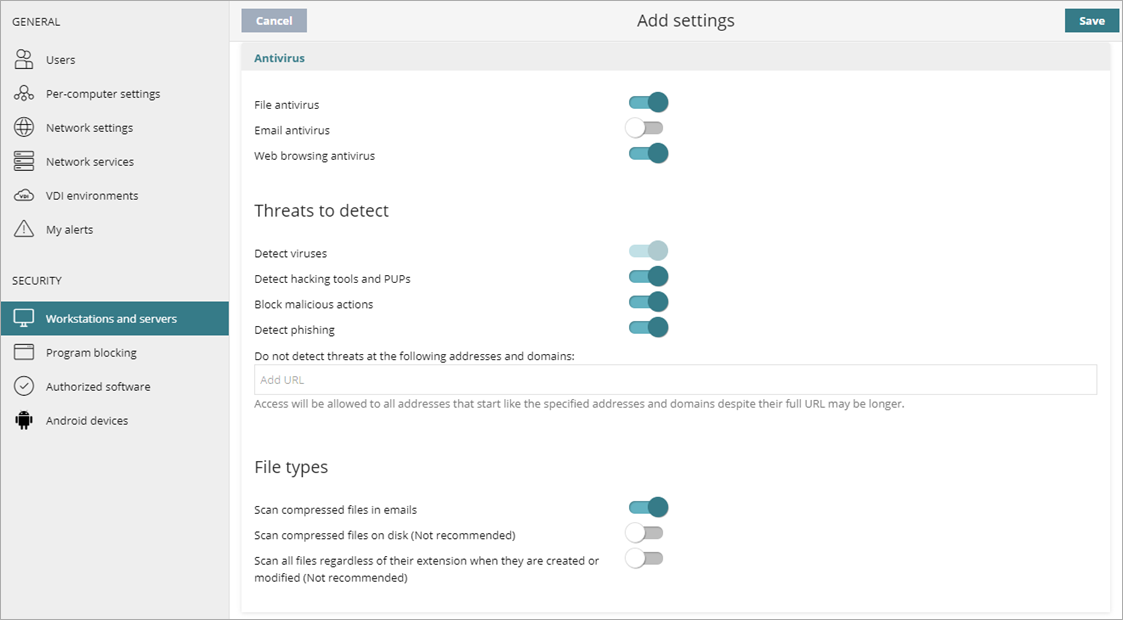Enable Email antivirus

tap(648, 127)
